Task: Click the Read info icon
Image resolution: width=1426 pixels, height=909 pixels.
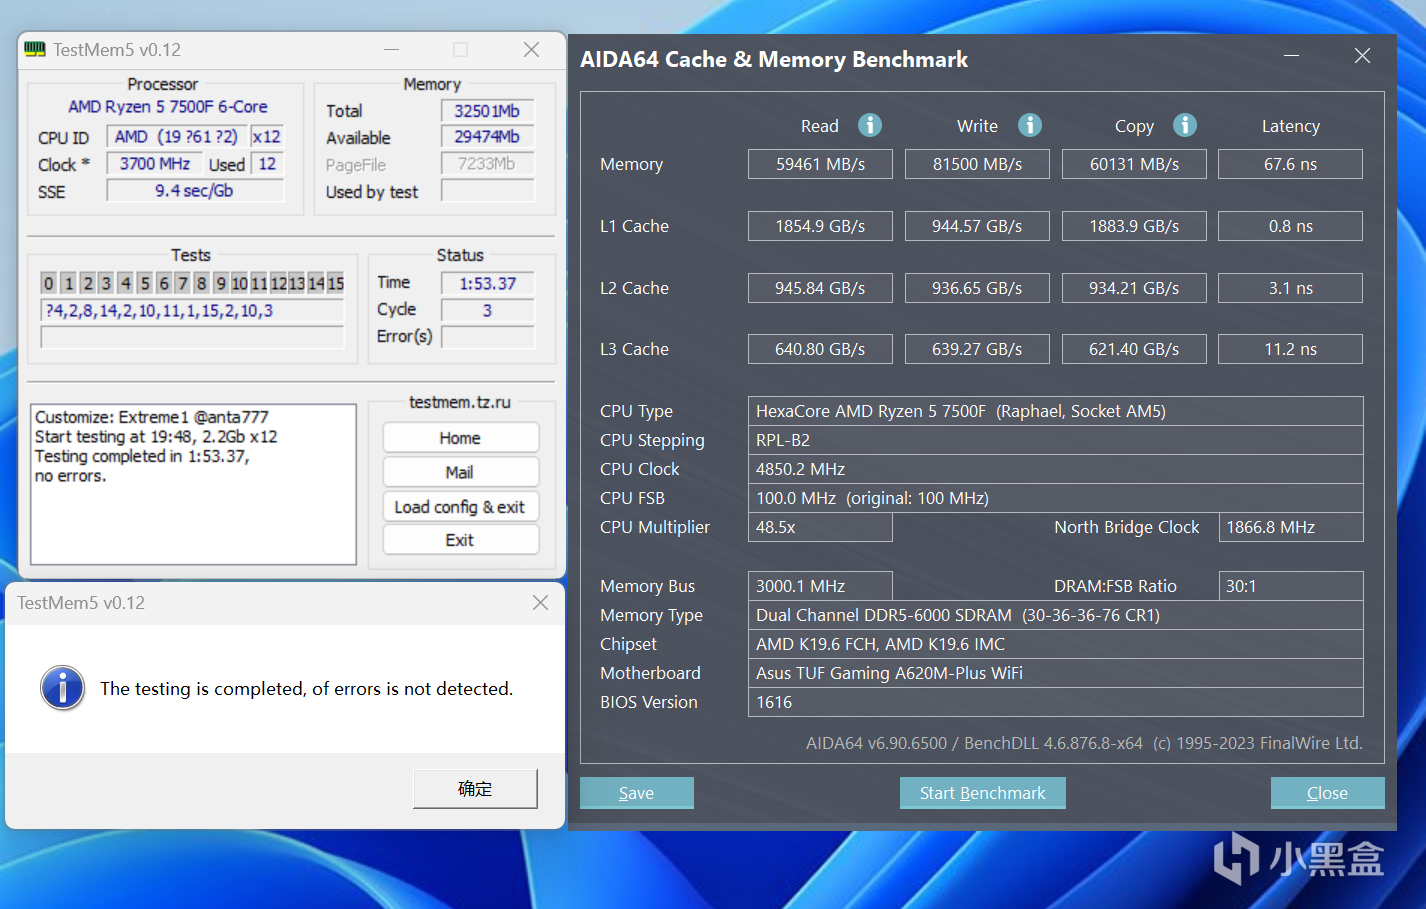Action: pyautogui.click(x=870, y=125)
